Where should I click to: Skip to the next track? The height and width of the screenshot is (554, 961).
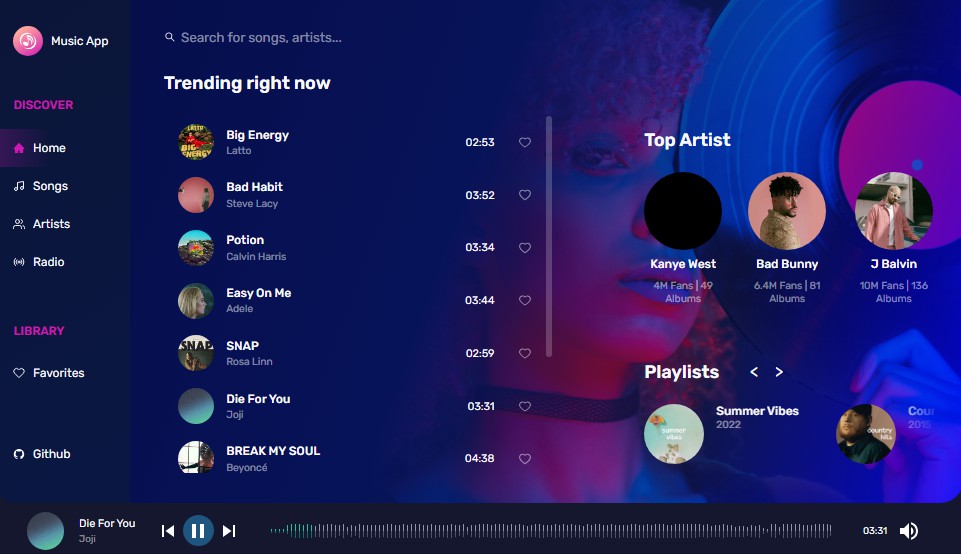[229, 531]
